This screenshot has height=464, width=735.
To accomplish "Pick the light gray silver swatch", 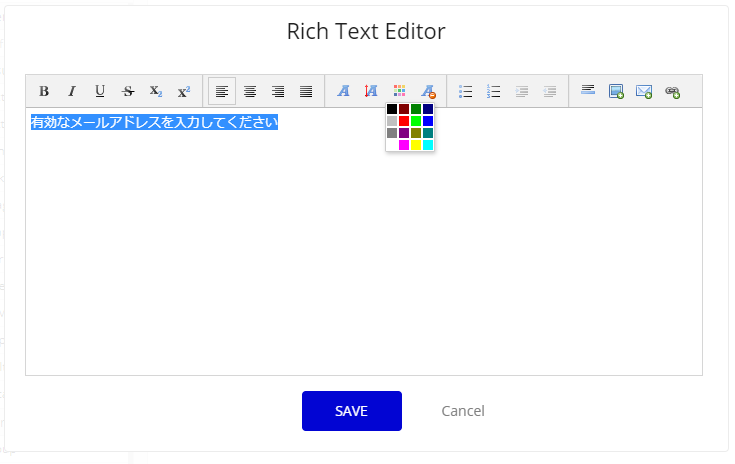I will [392, 121].
